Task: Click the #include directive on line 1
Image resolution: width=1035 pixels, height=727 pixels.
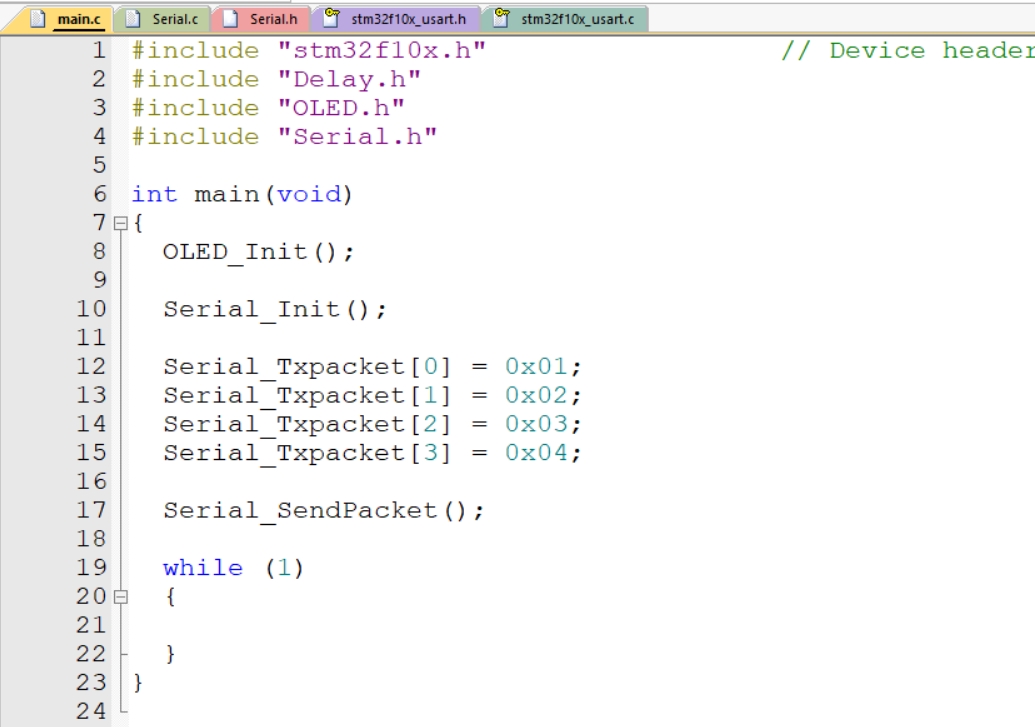Action: click(195, 50)
